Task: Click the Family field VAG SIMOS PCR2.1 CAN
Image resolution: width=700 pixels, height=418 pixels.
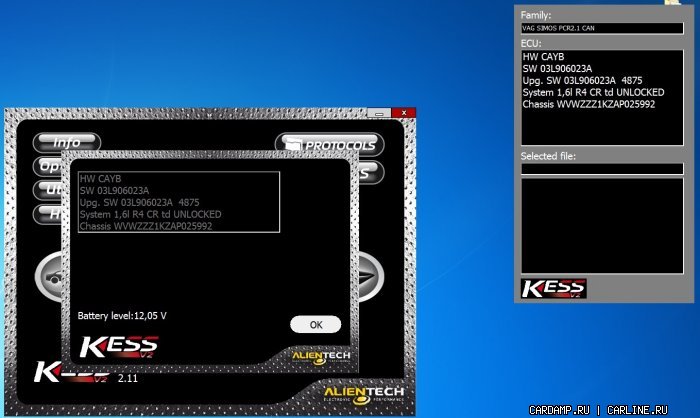Action: pyautogui.click(x=602, y=28)
